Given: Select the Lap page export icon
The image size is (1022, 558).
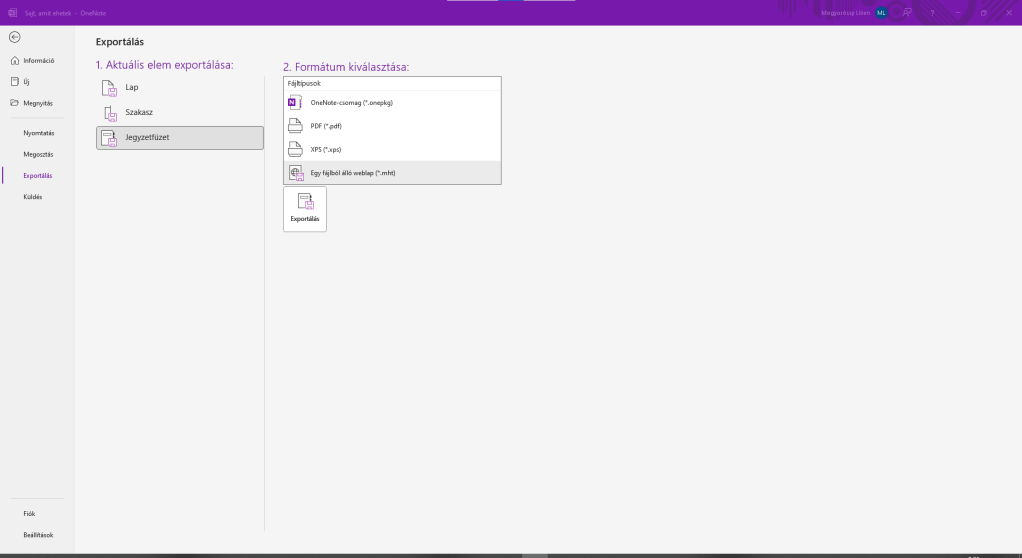Looking at the screenshot, I should click(x=110, y=88).
